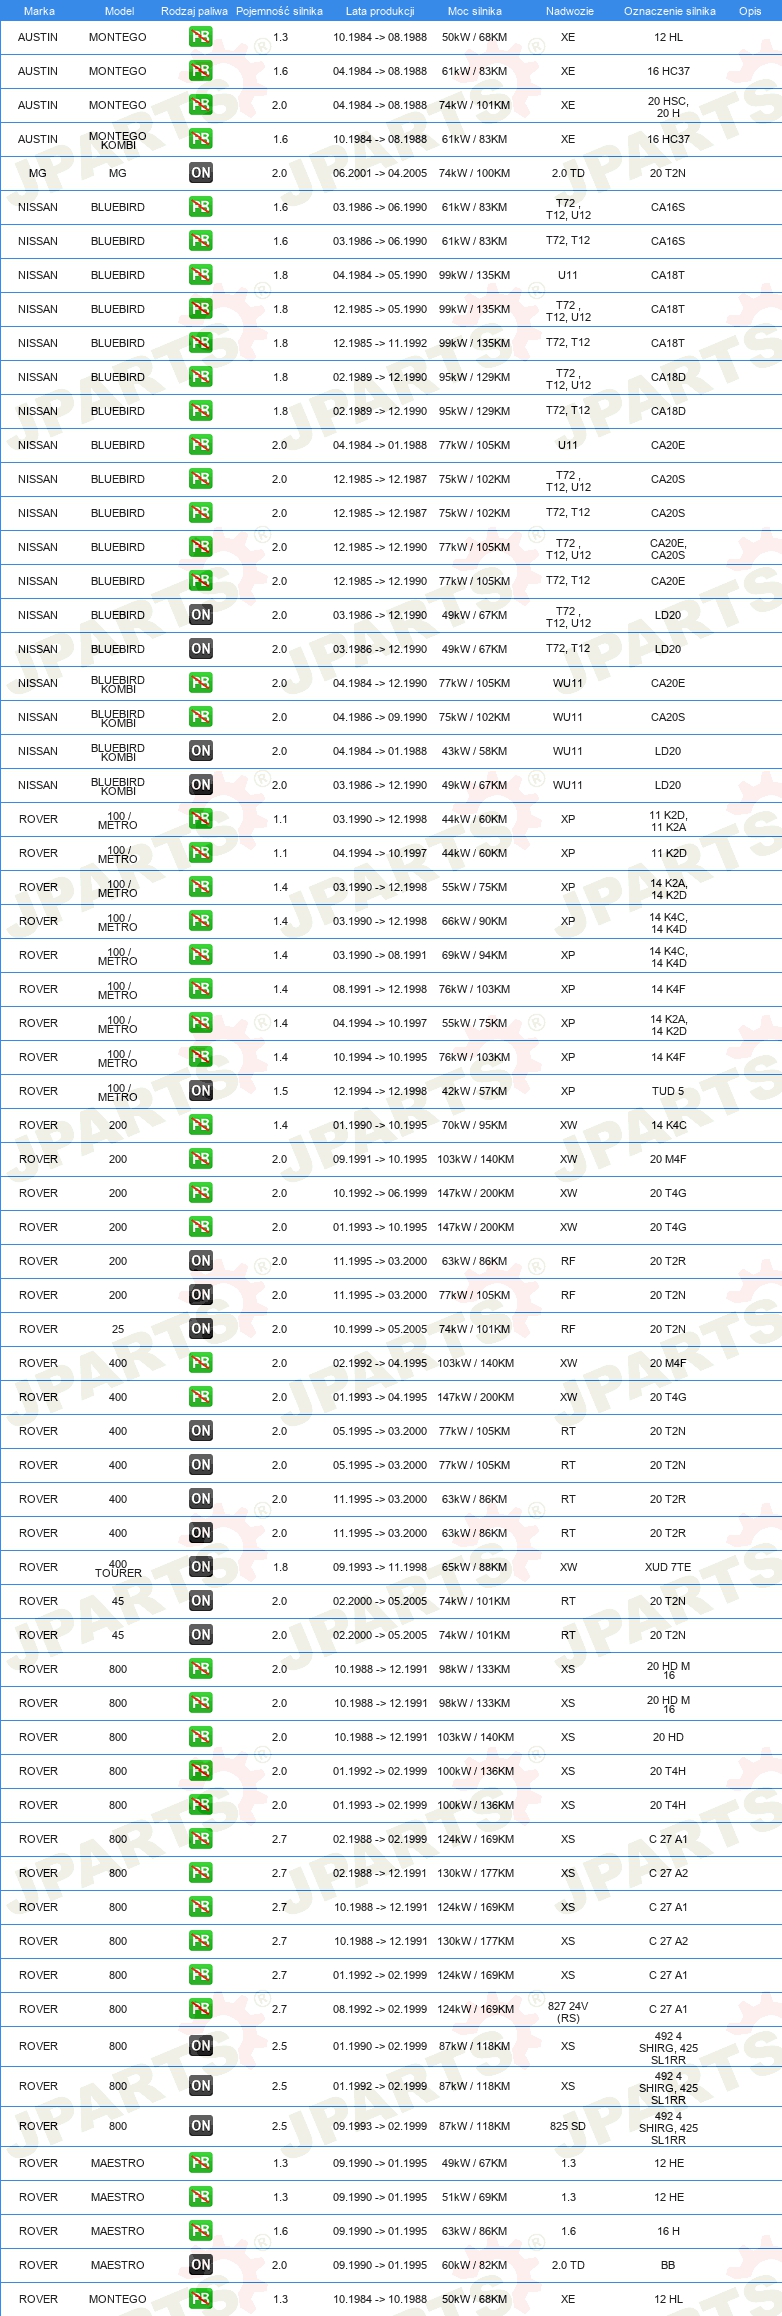
Task: Click diesel icon in BLUEBIRD KOMBI 49kW row
Action: click(x=201, y=785)
